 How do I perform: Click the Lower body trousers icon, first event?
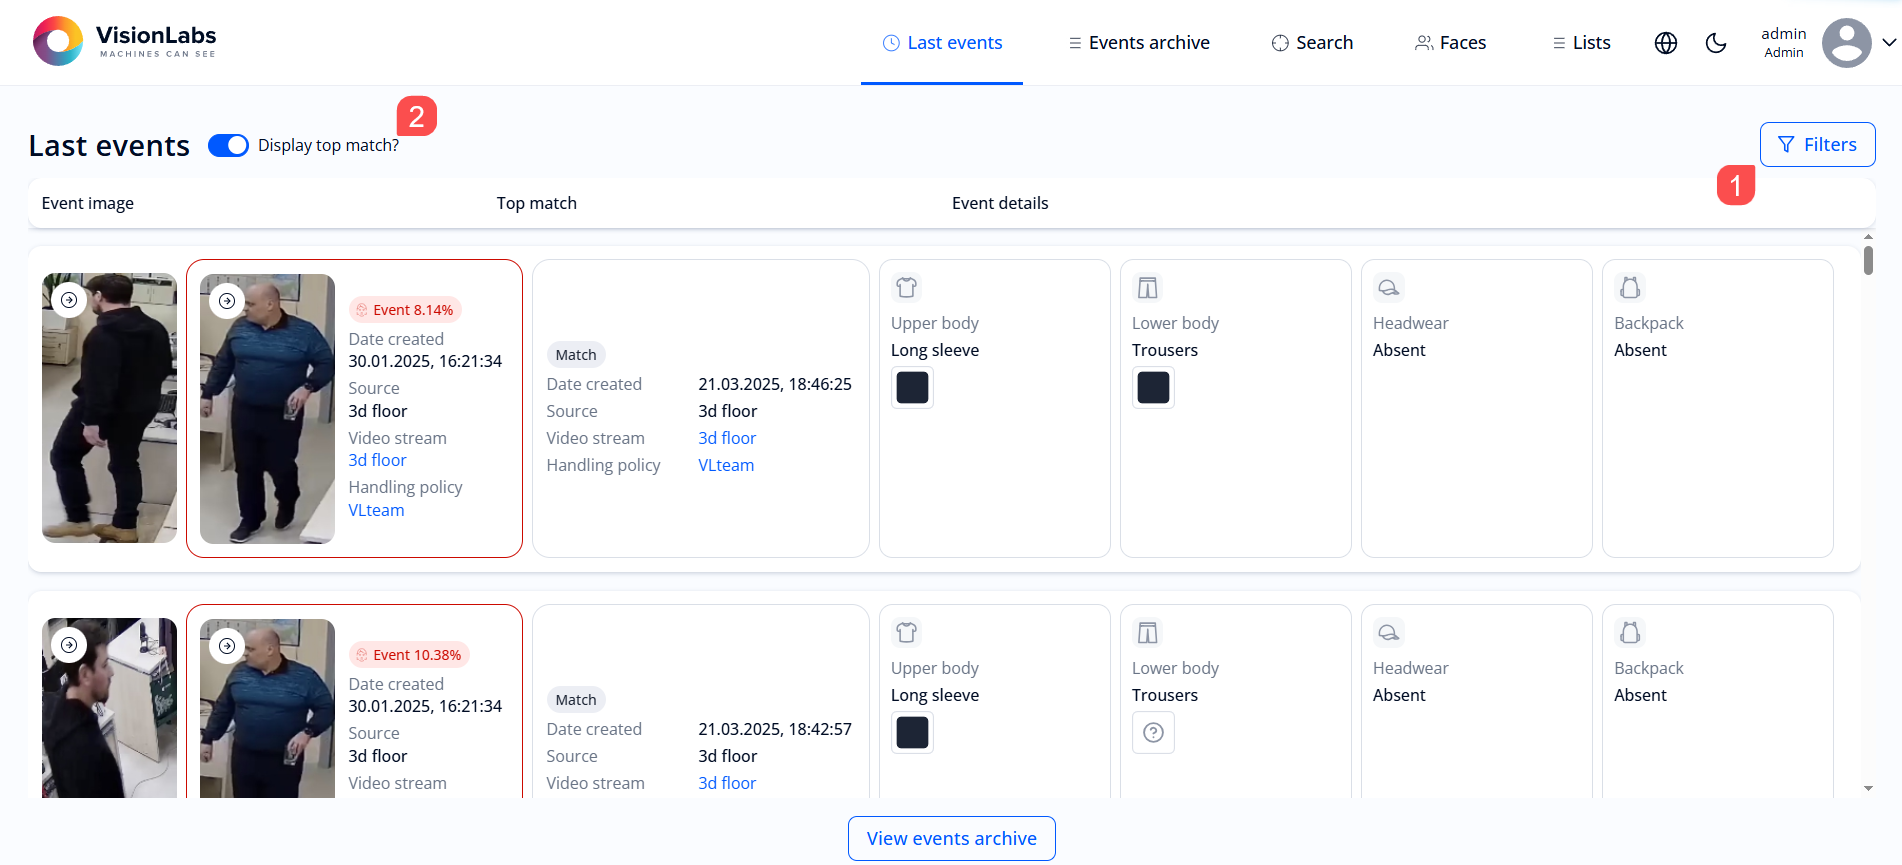[x=1147, y=288]
